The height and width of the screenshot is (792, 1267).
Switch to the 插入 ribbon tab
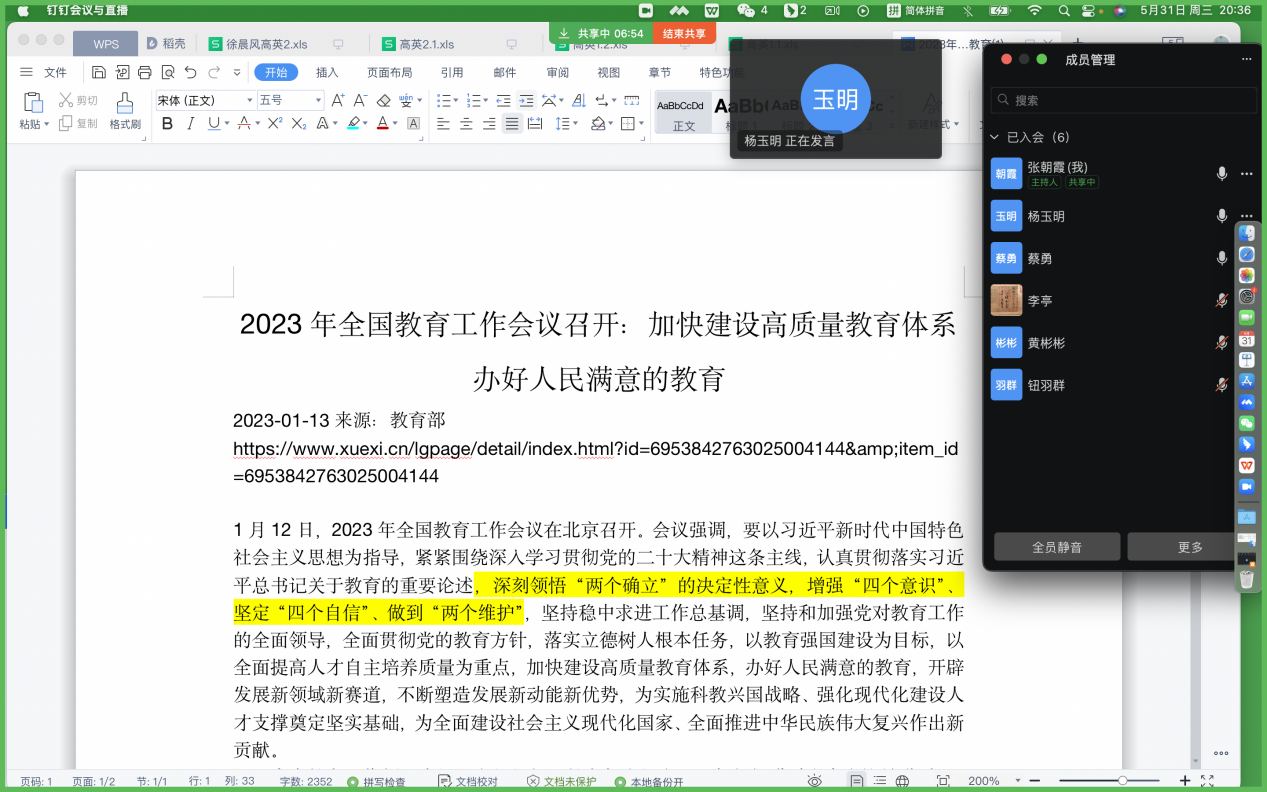tap(327, 72)
